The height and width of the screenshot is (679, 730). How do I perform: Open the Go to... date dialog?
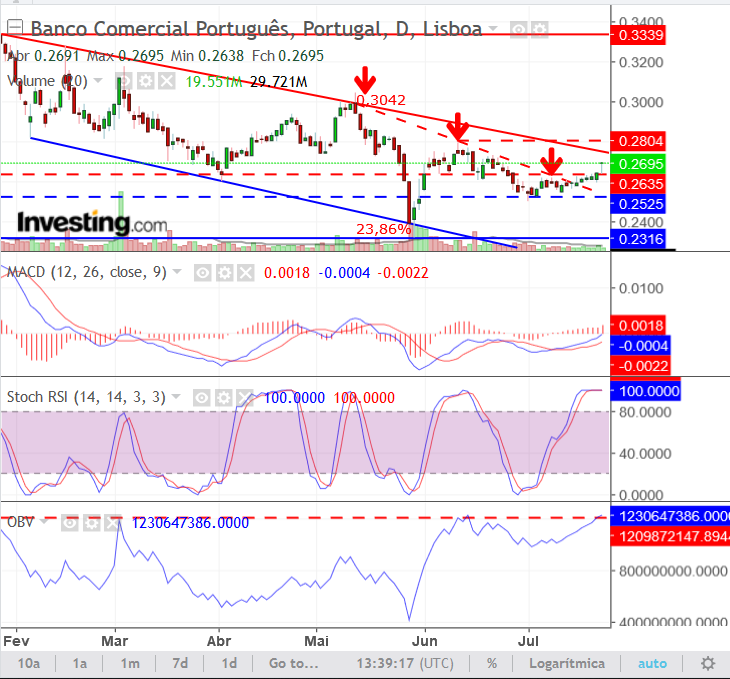[x=294, y=663]
